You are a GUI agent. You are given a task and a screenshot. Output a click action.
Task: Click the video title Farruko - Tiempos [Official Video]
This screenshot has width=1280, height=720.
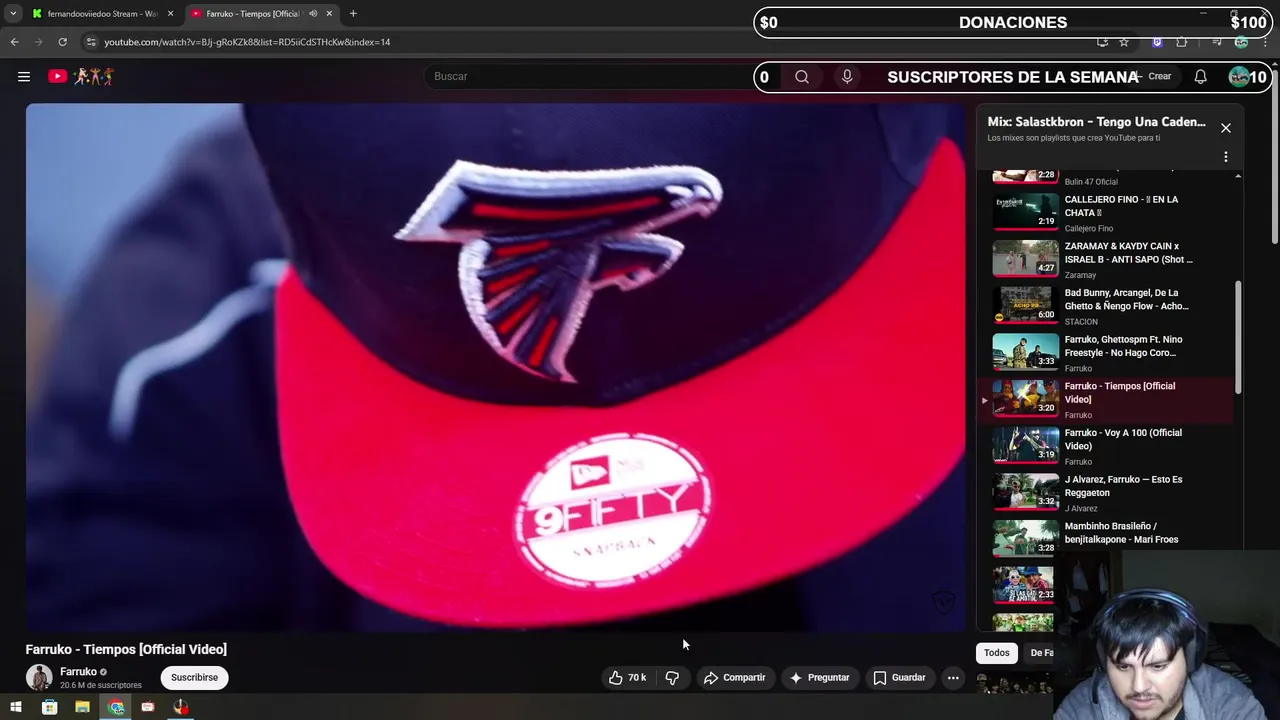pos(126,649)
